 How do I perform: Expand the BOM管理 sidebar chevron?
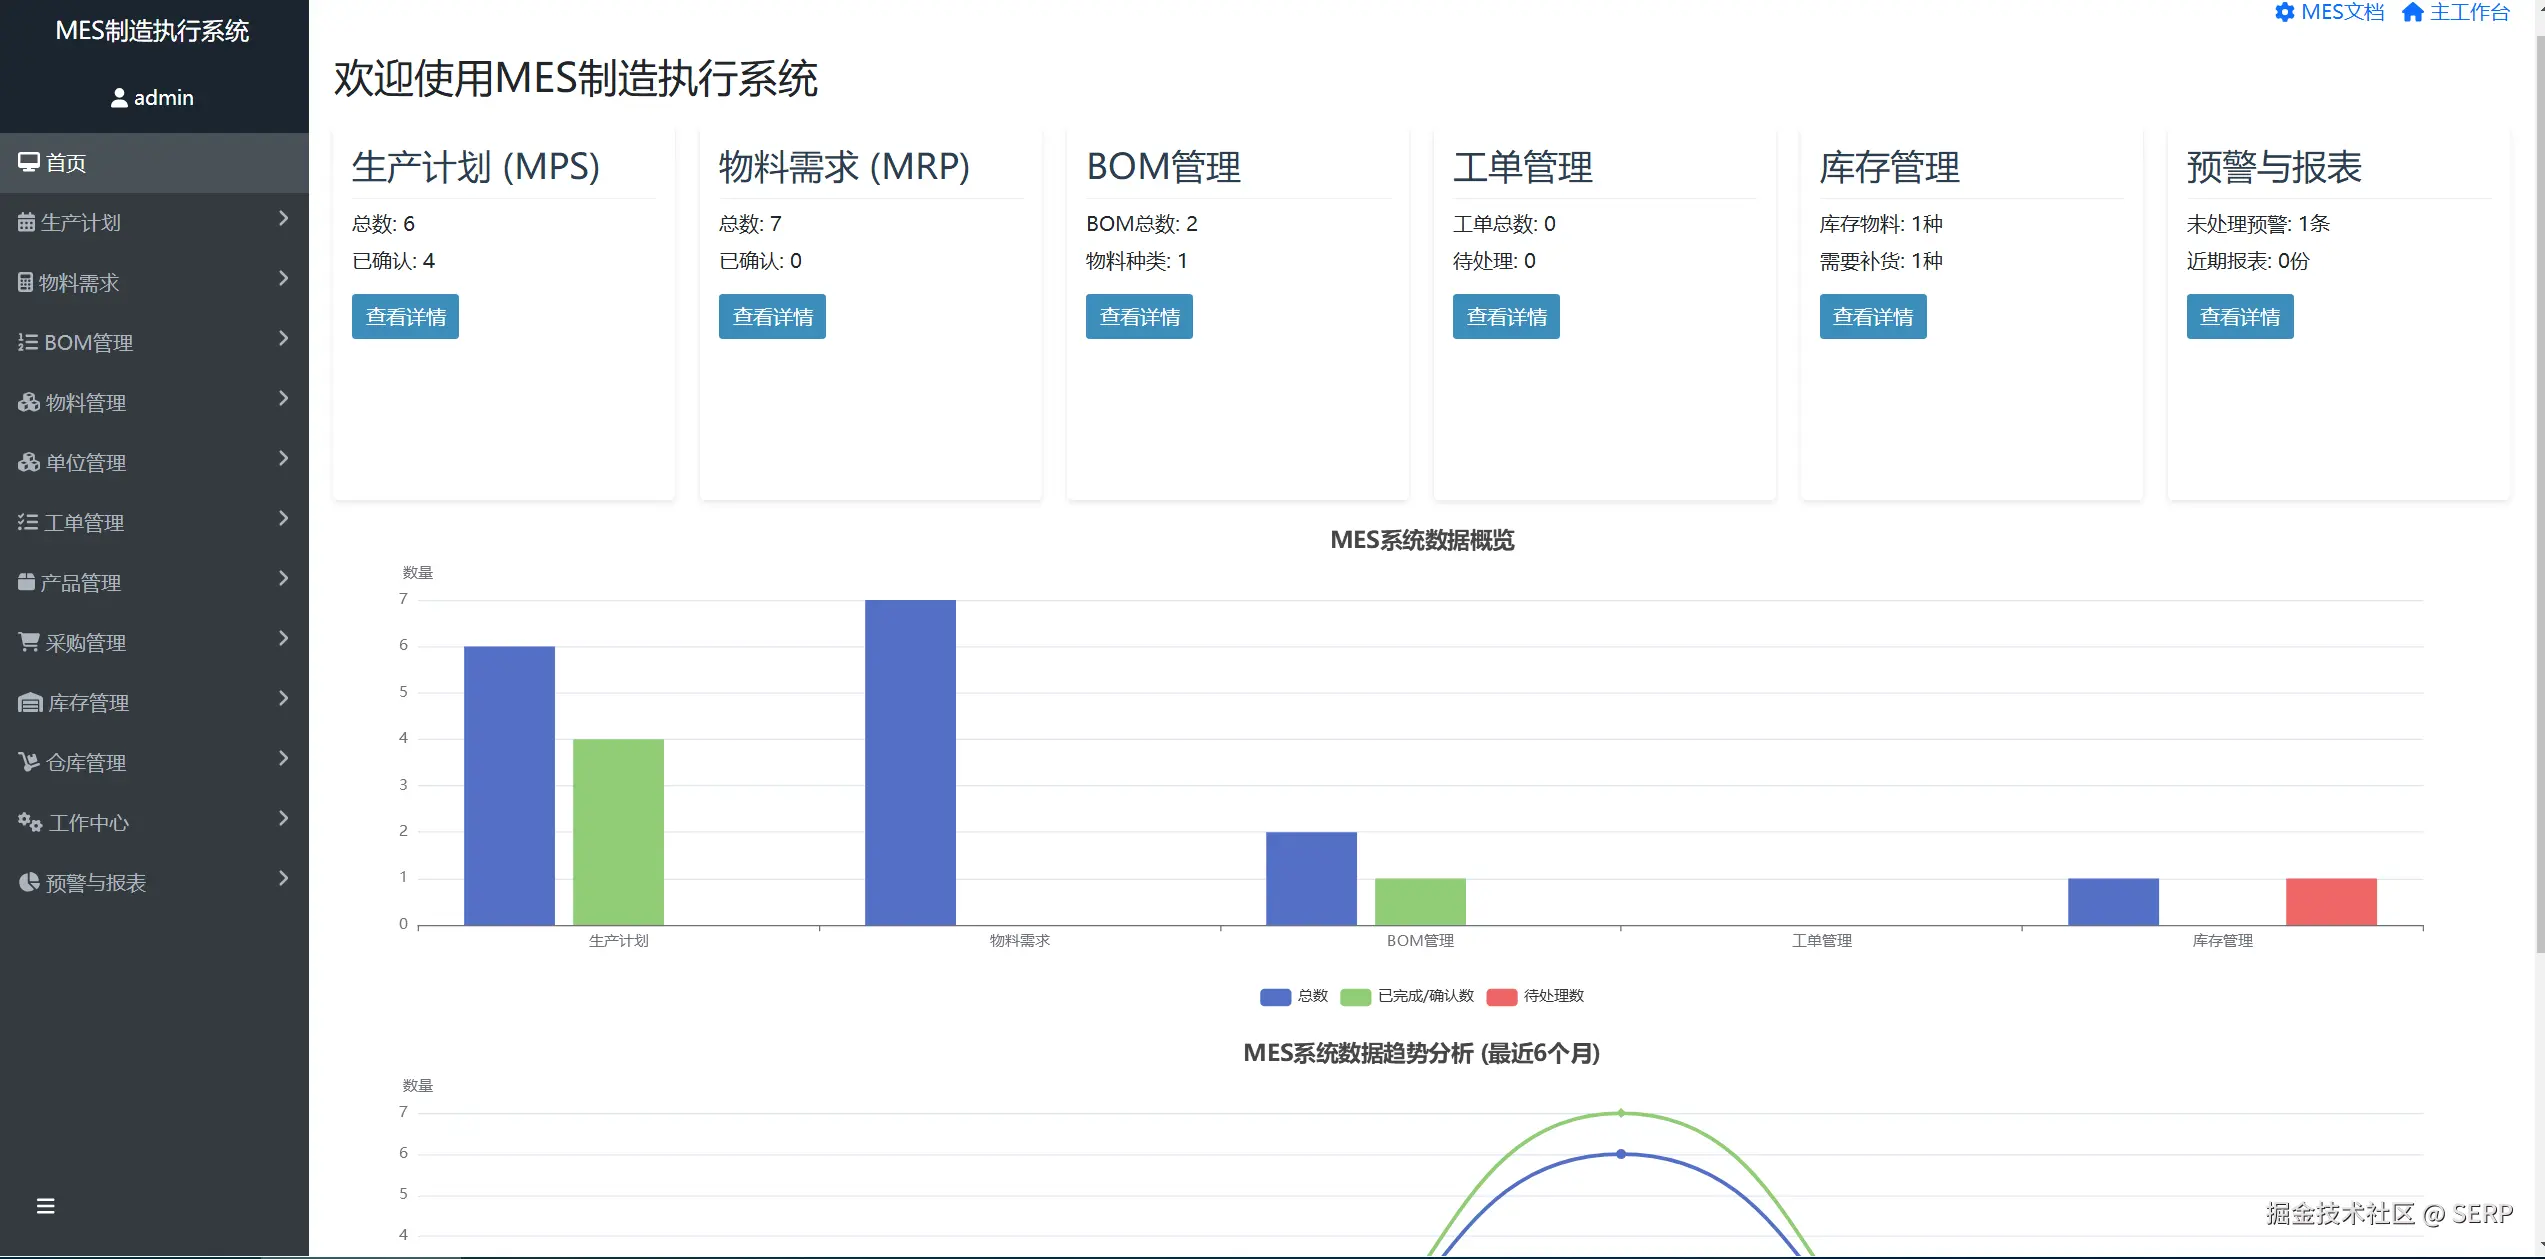click(x=284, y=338)
